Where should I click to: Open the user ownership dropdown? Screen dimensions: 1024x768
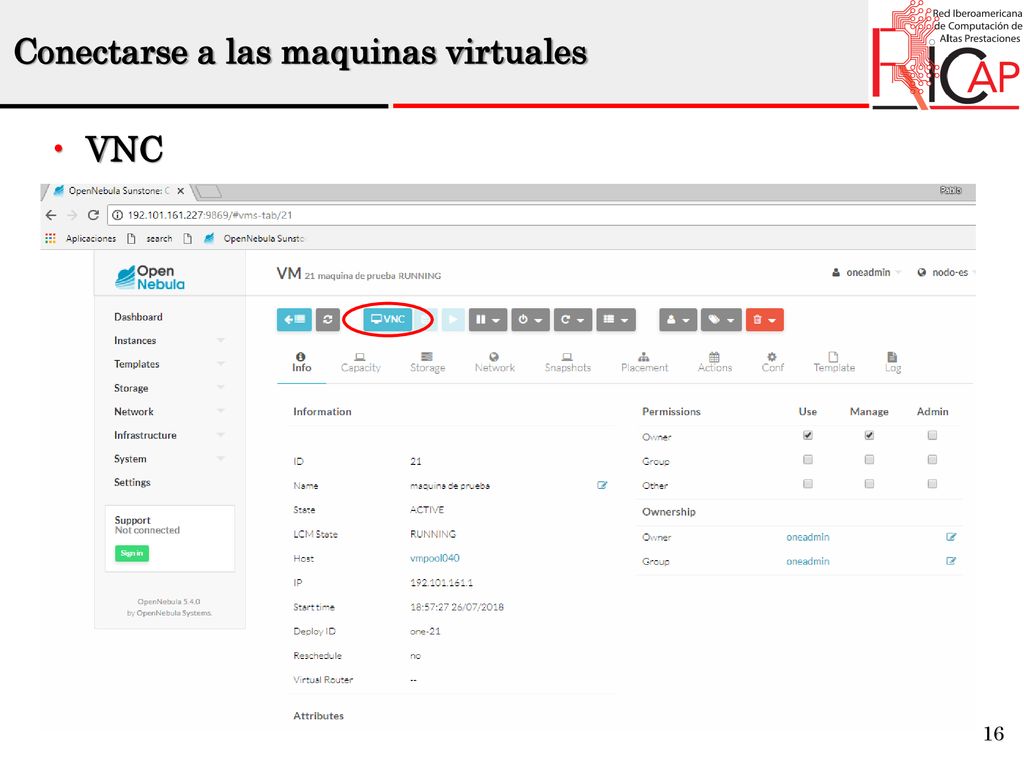(678, 319)
